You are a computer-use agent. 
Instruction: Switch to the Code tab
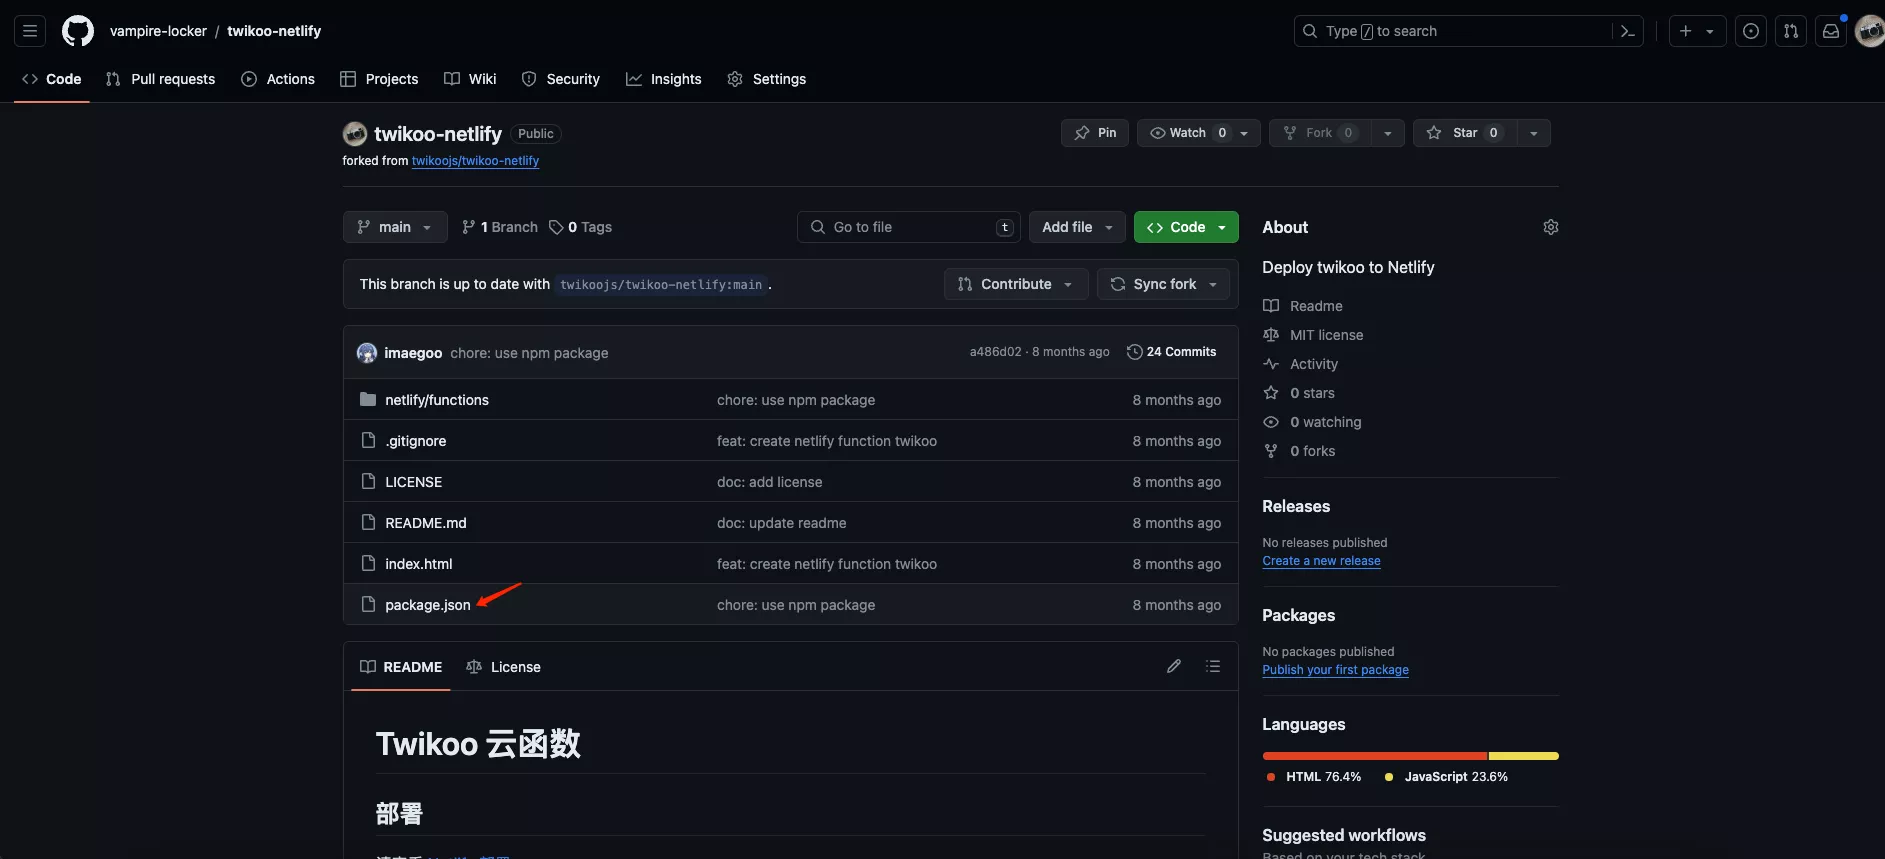pyautogui.click(x=52, y=79)
